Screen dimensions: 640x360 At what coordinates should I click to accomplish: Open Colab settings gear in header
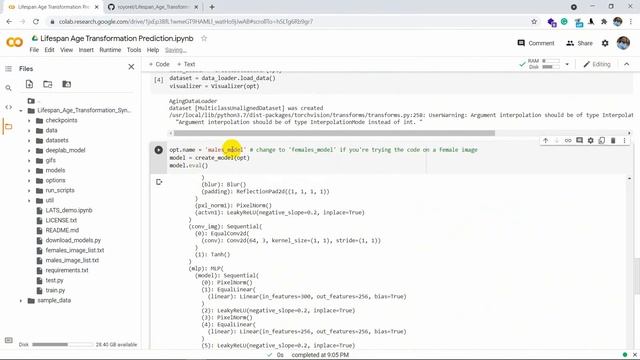pyautogui.click(x=605, y=43)
